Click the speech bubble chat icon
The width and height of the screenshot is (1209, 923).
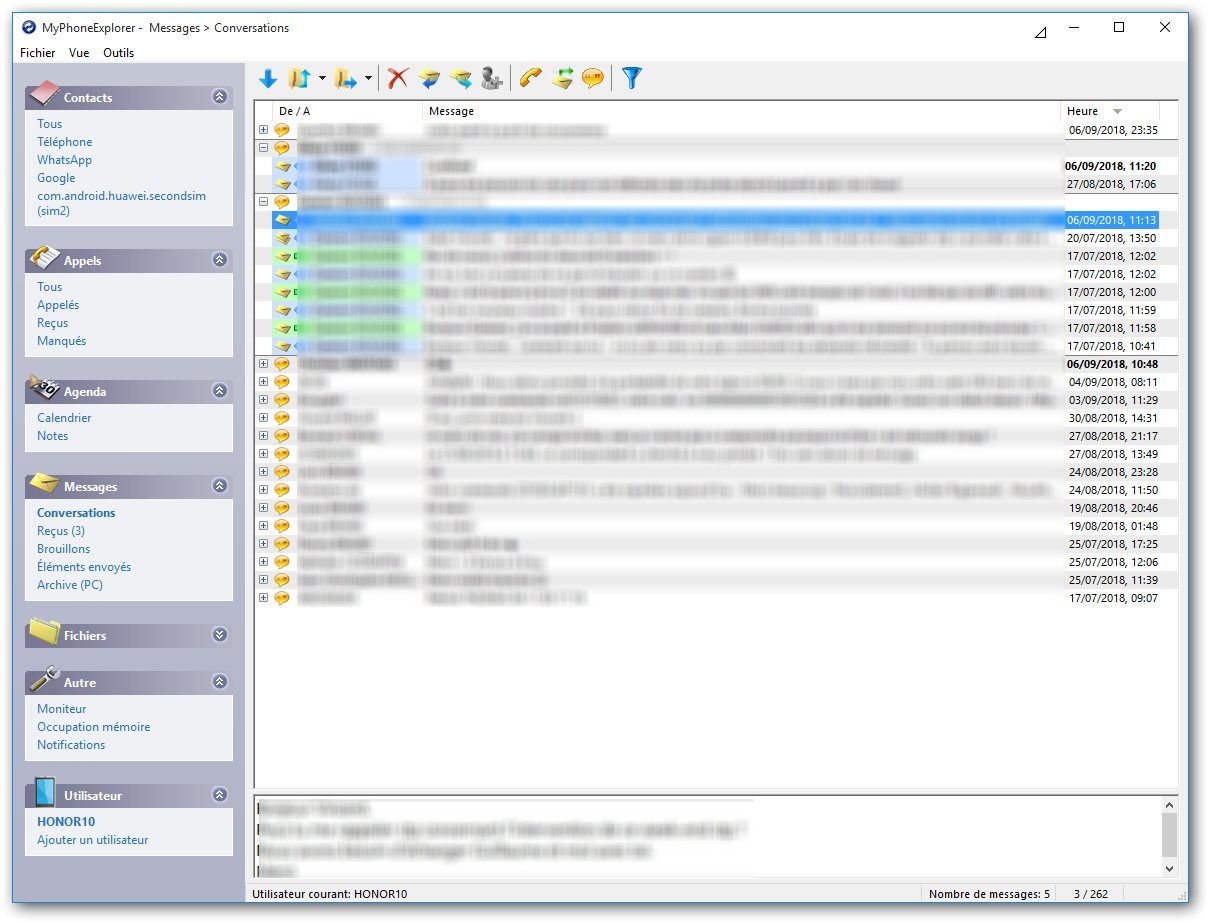593,78
